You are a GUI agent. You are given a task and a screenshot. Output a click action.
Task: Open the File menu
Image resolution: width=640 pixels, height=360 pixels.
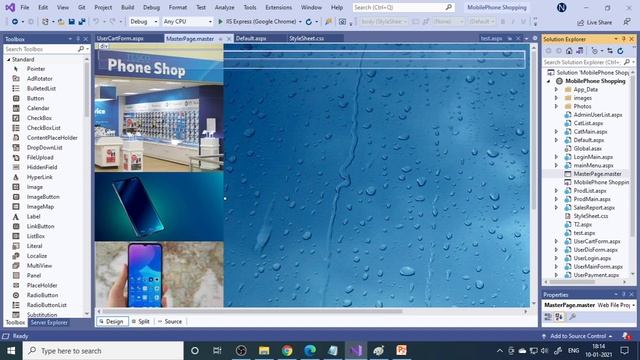click(25, 7)
